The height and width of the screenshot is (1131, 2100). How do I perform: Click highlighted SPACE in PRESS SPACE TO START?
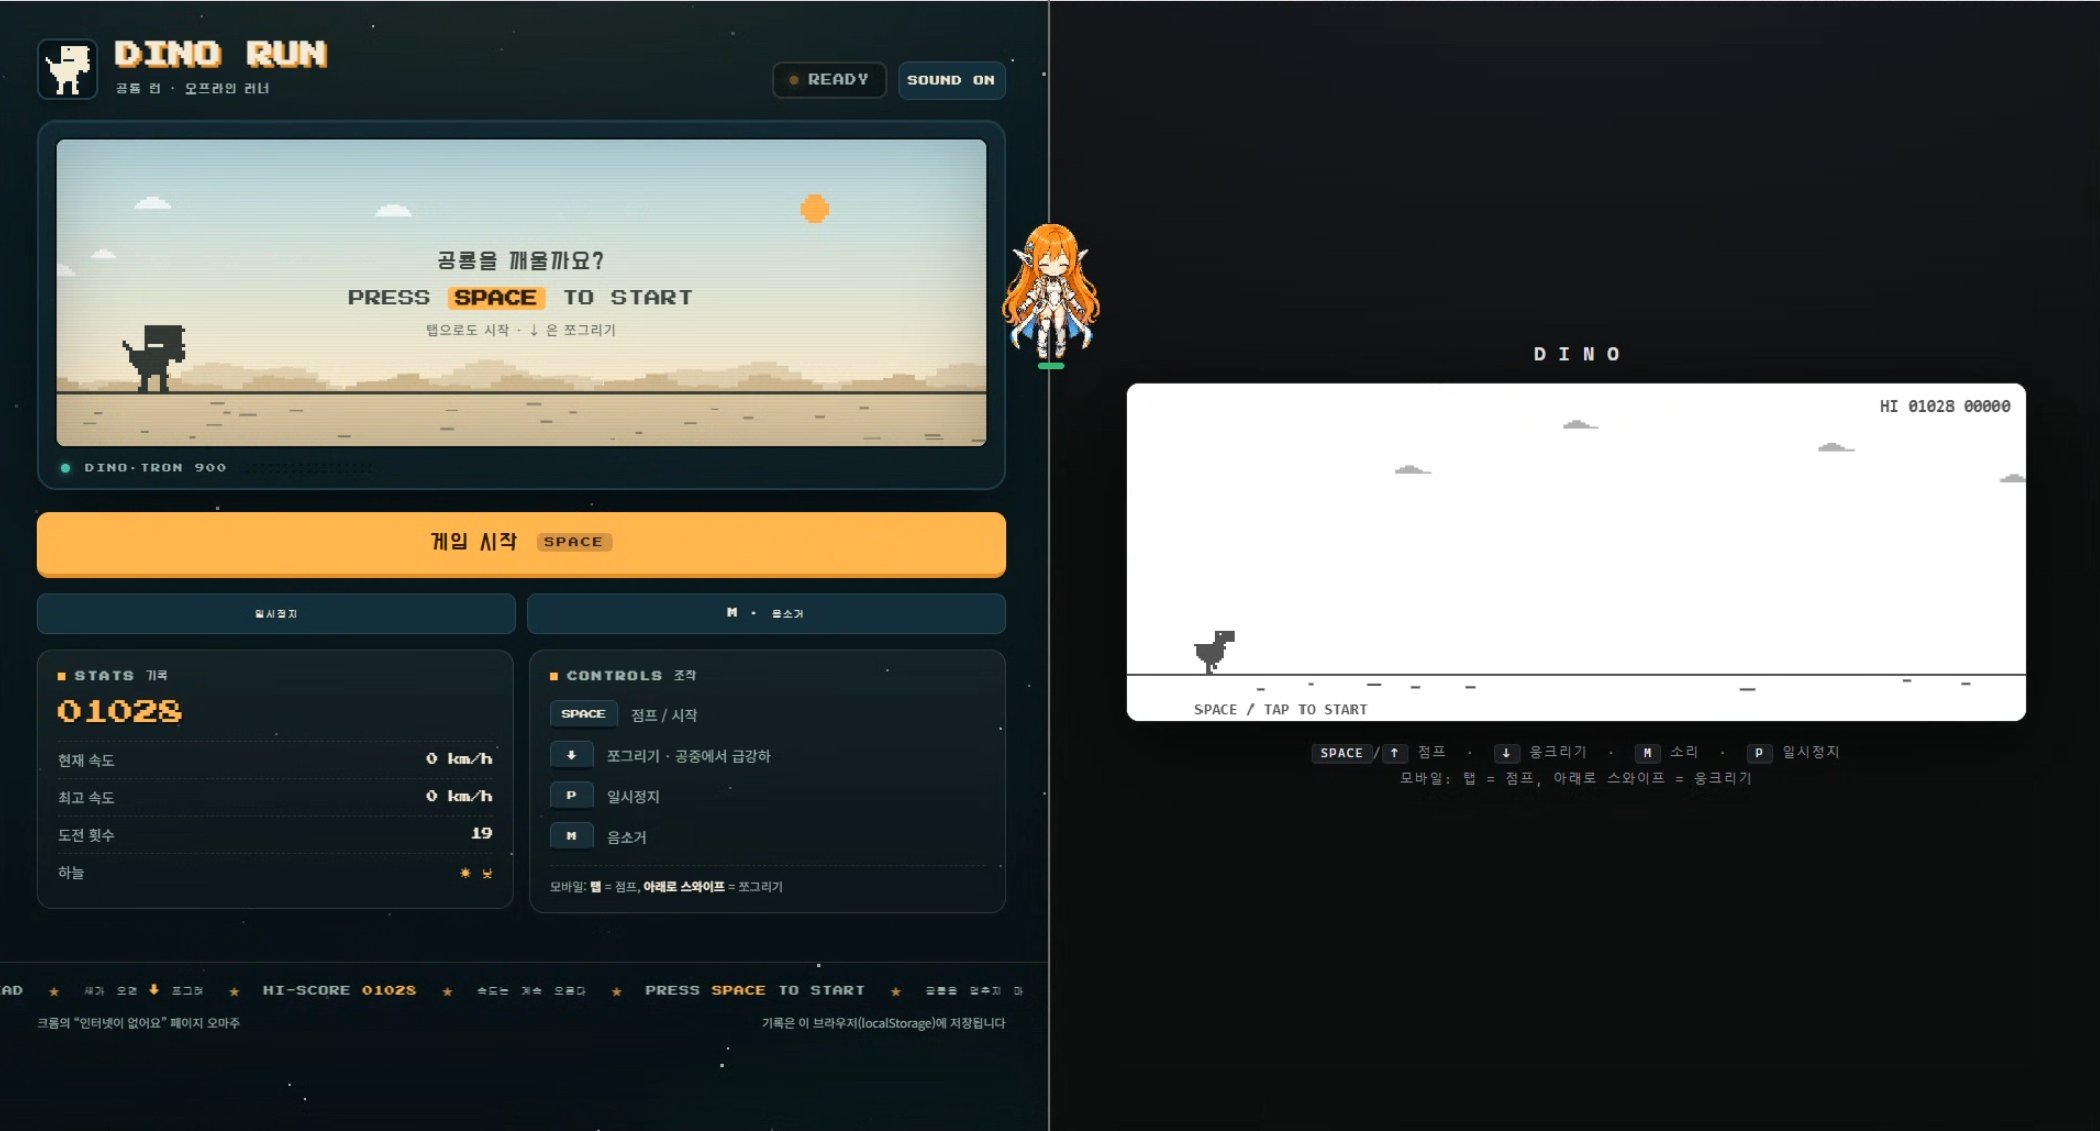[495, 297]
